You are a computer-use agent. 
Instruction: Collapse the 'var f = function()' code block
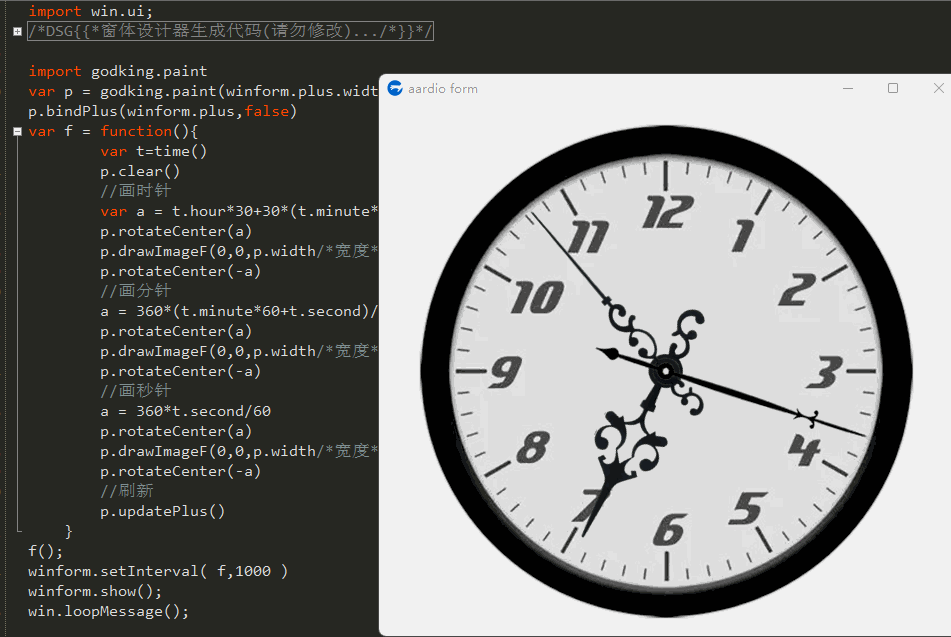(18, 132)
